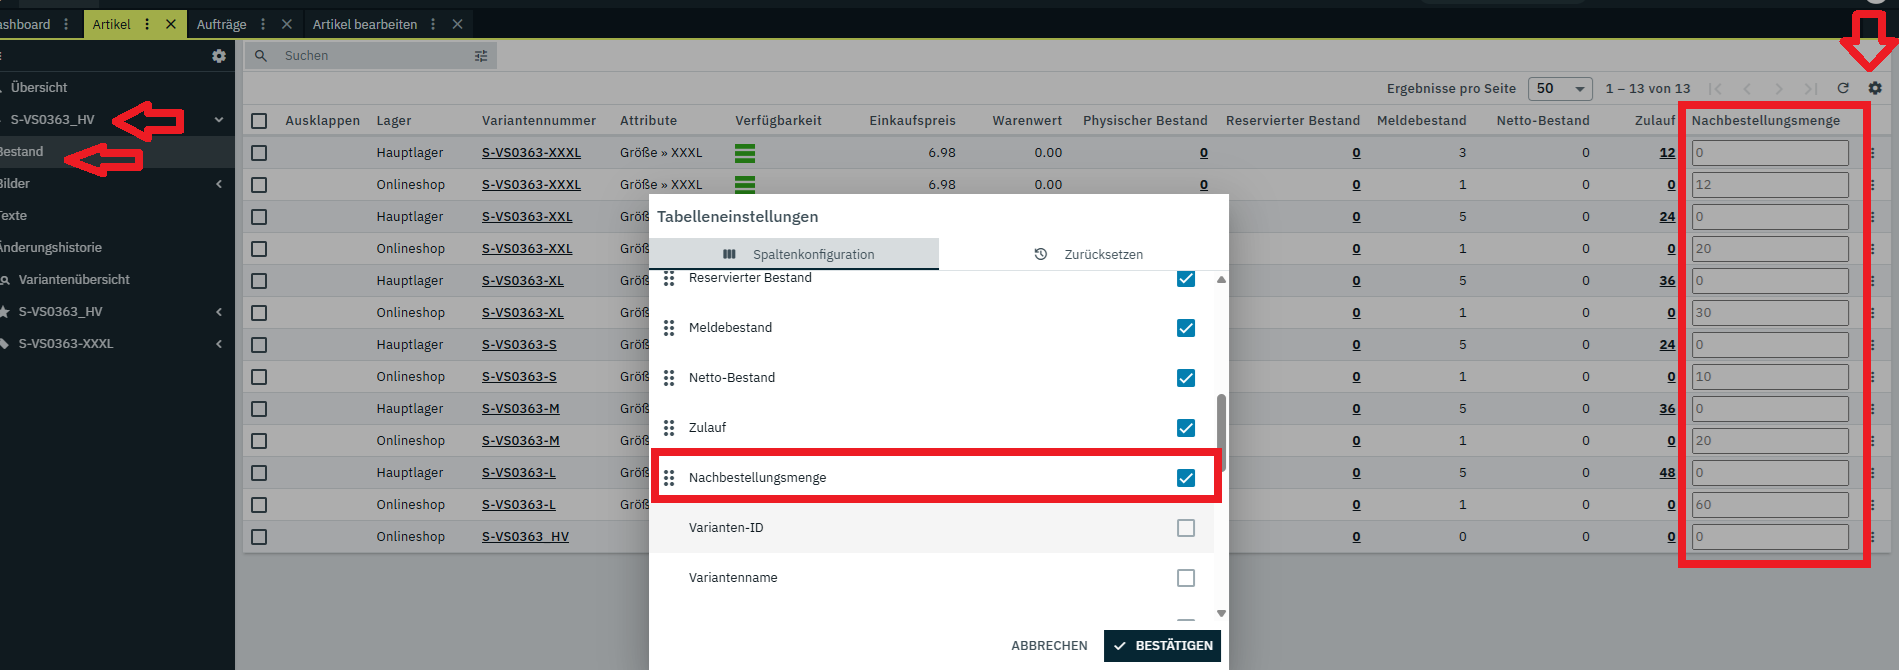Close the Artikel bearbeiten tab
The width and height of the screenshot is (1899, 670).
[457, 24]
